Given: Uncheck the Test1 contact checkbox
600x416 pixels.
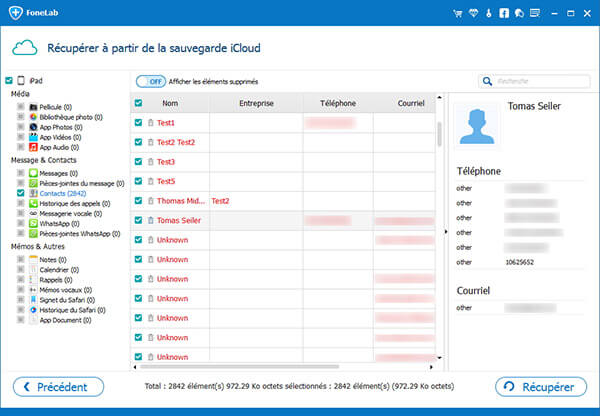Looking at the screenshot, I should point(139,122).
